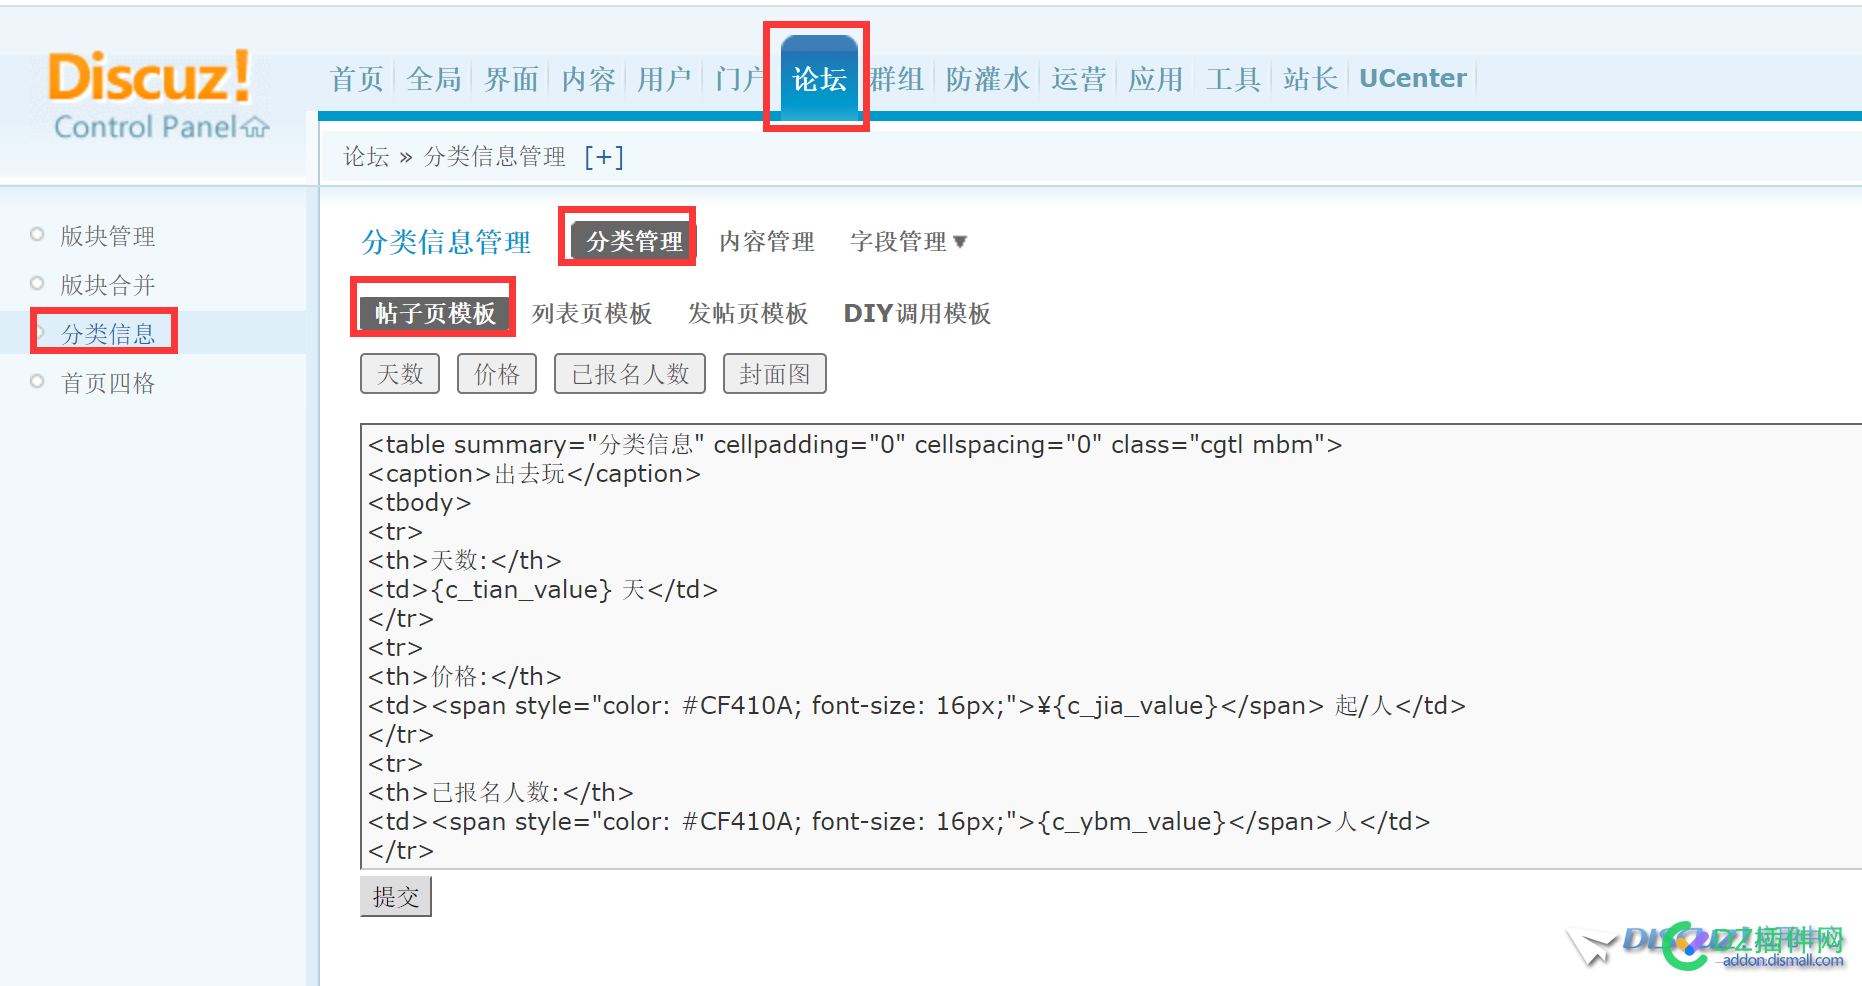This screenshot has width=1862, height=986.
Task: Go to 版块管理 in sidebar
Action: 107,236
